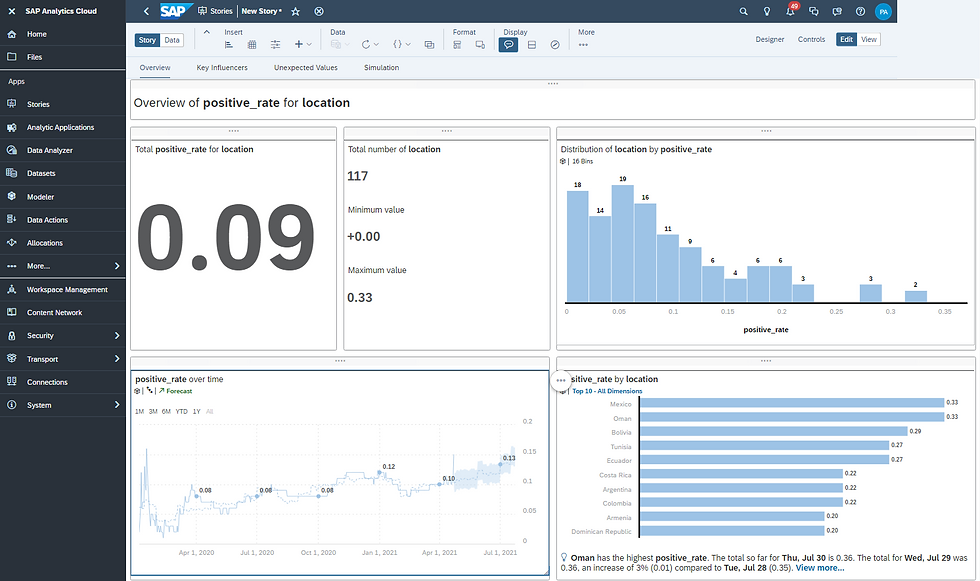Open the link dimensions icon in Data

[x=429, y=44]
